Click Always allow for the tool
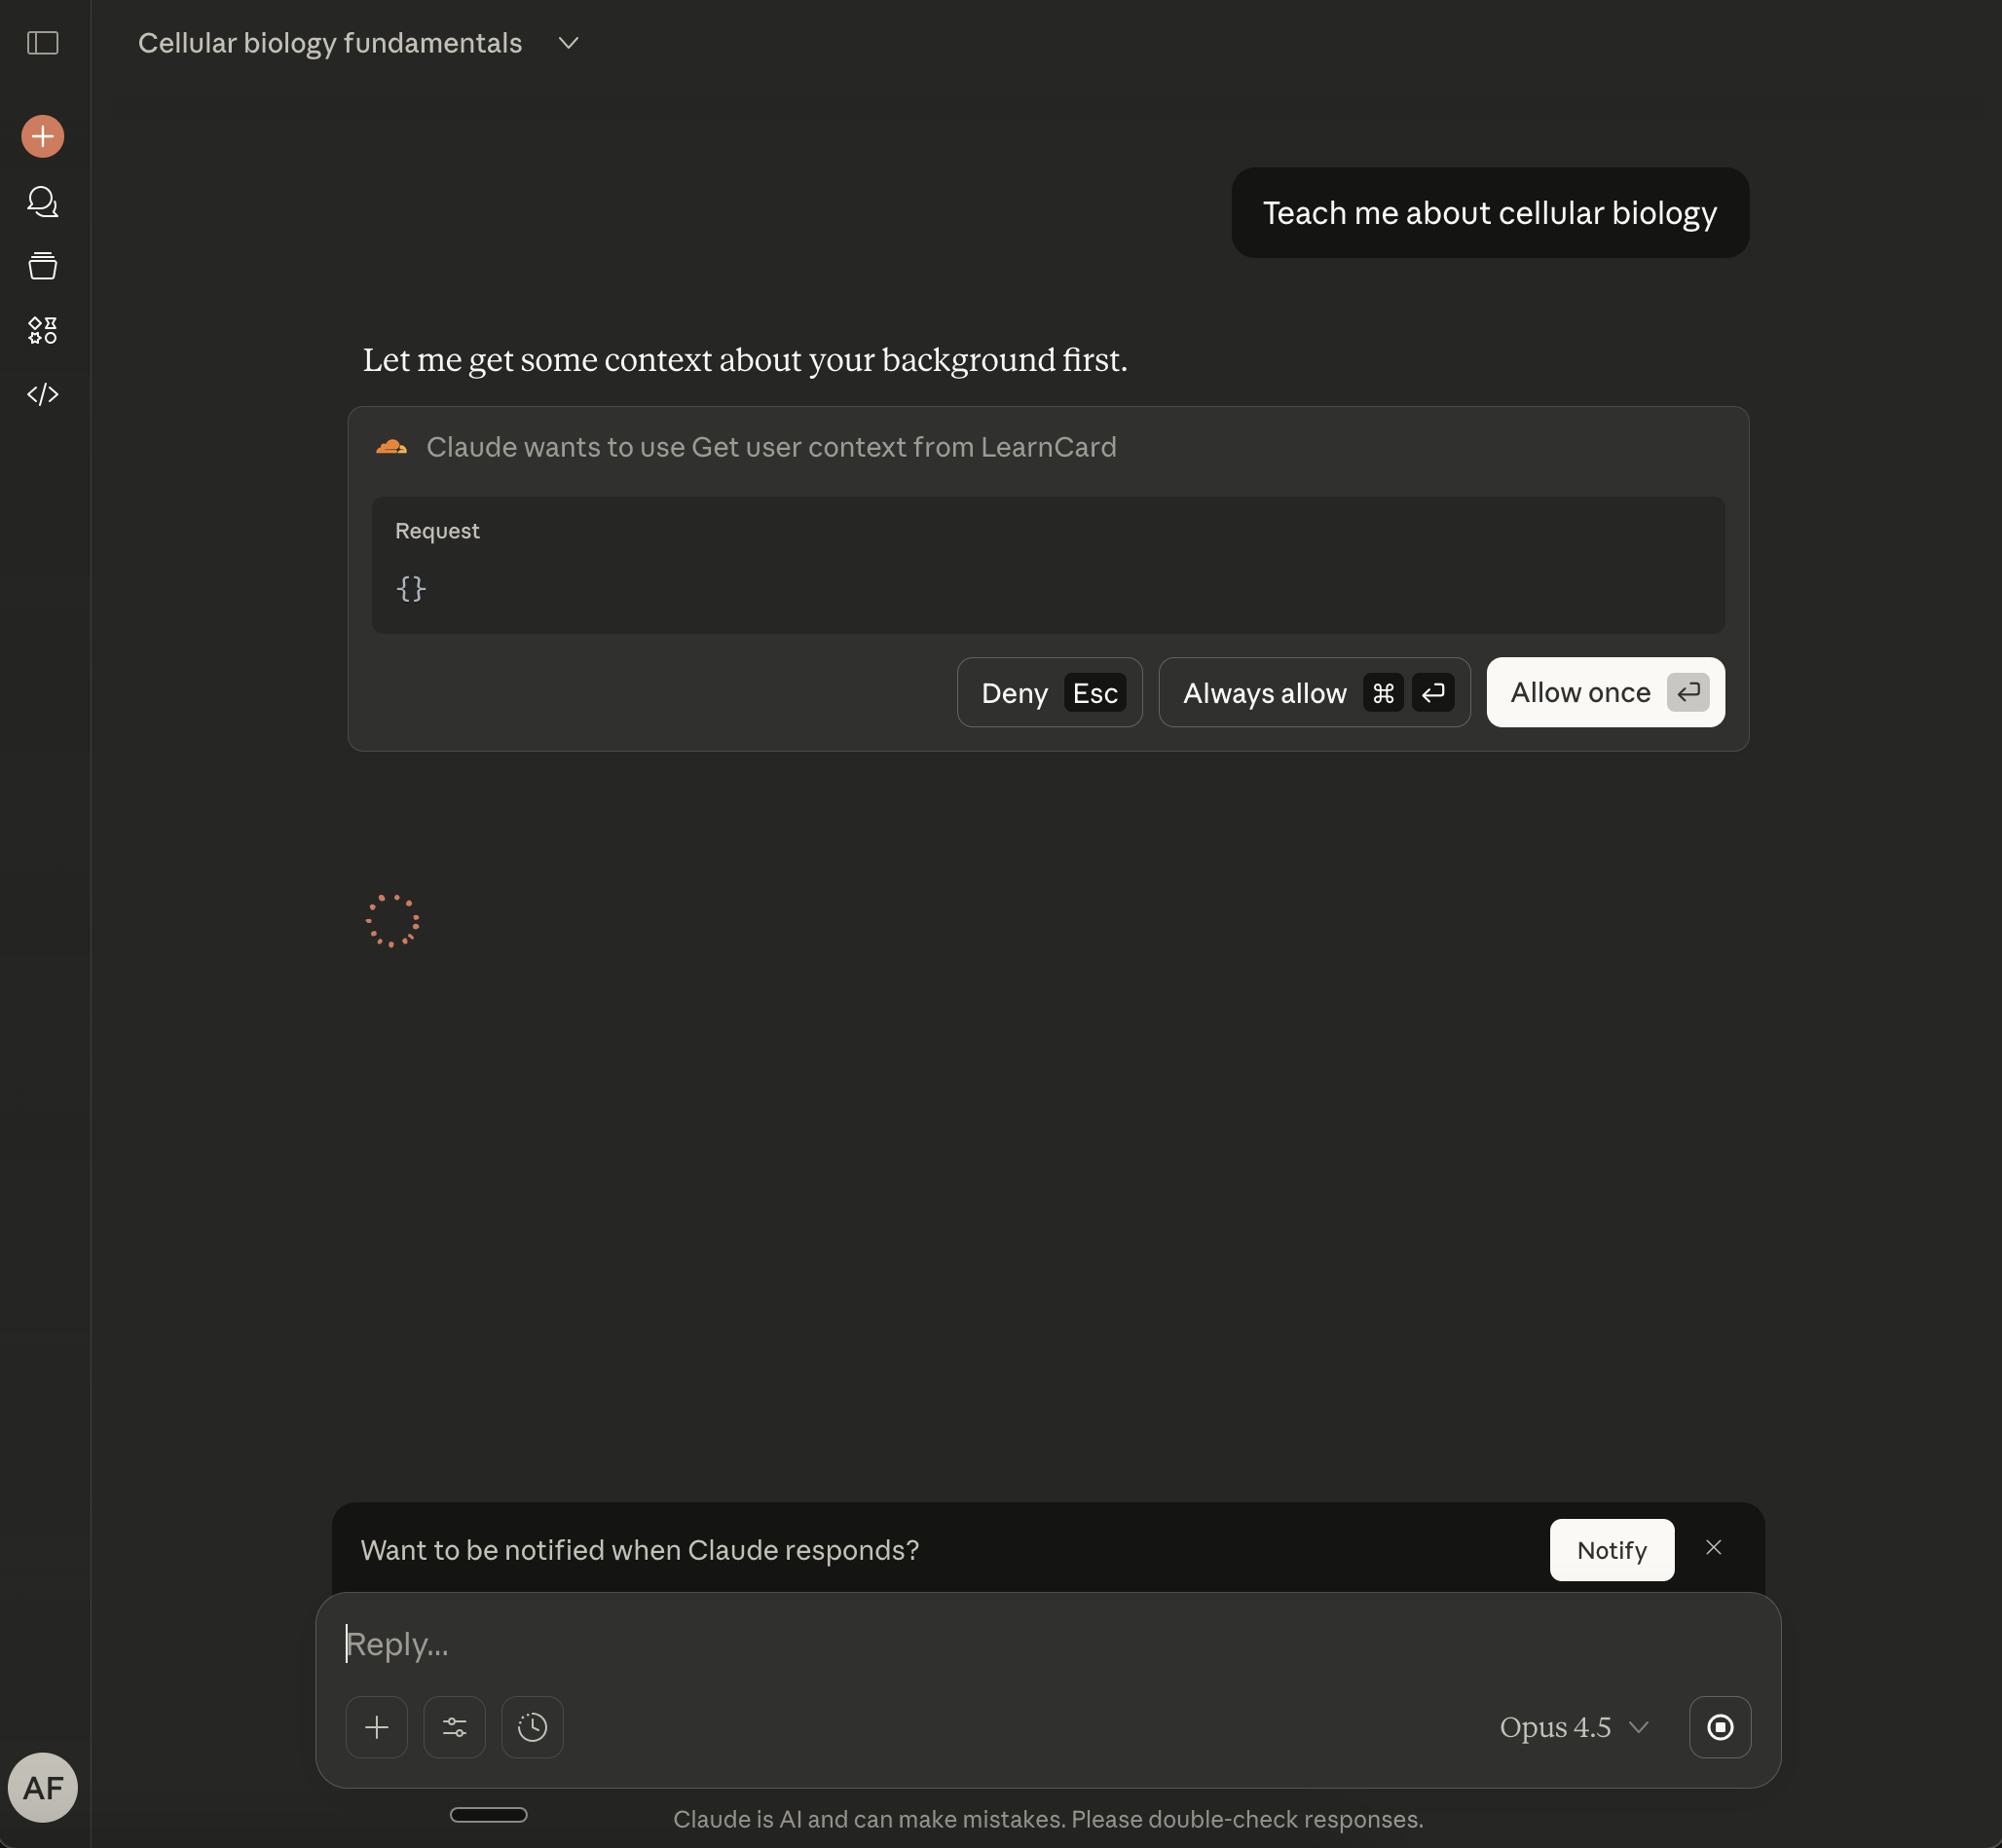 pos(1313,692)
